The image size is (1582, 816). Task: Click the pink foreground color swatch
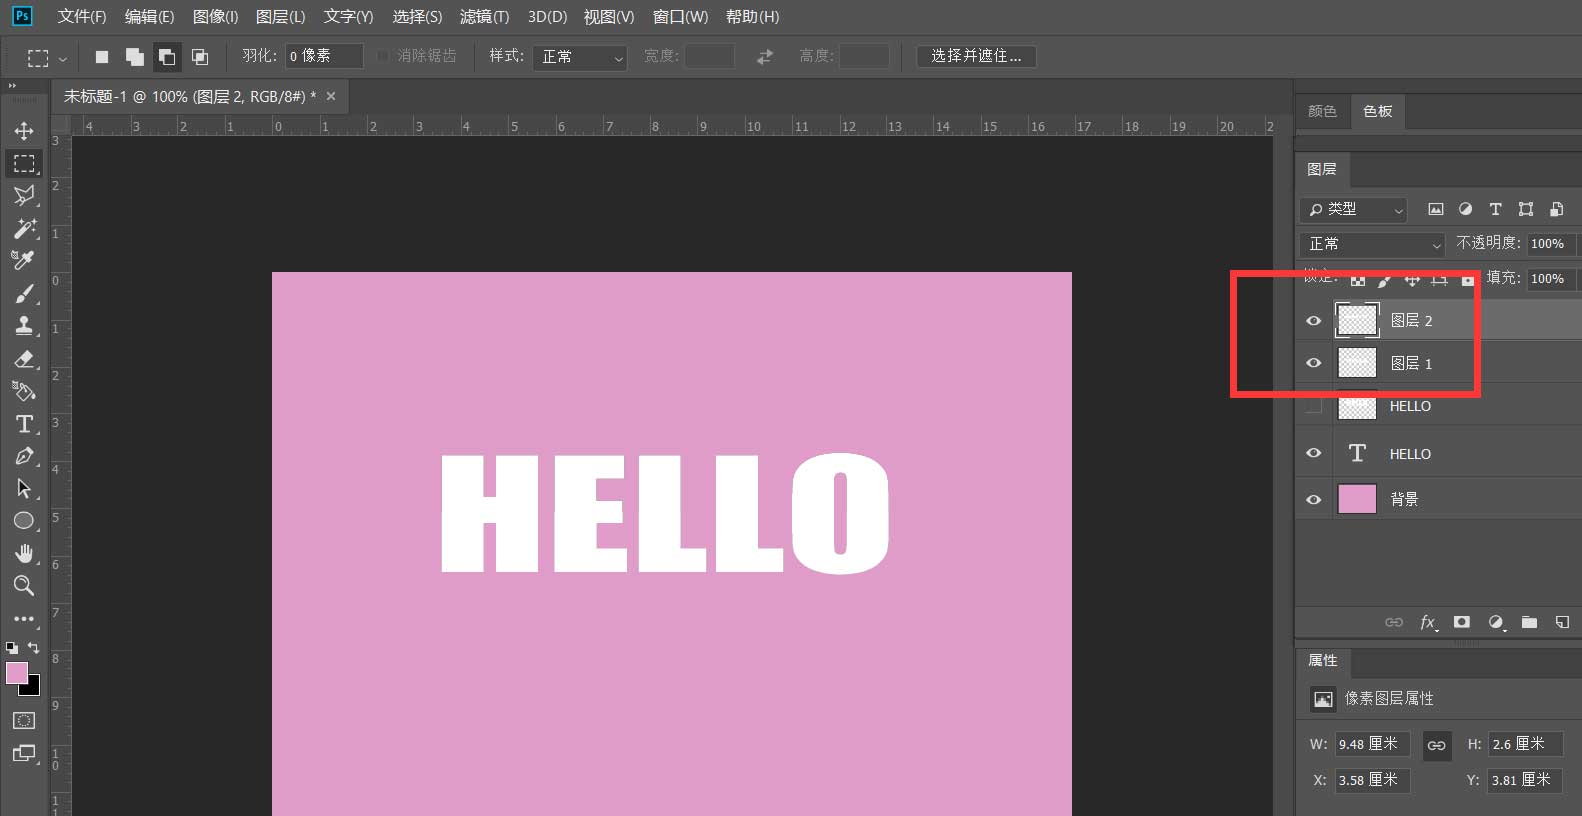[15, 672]
